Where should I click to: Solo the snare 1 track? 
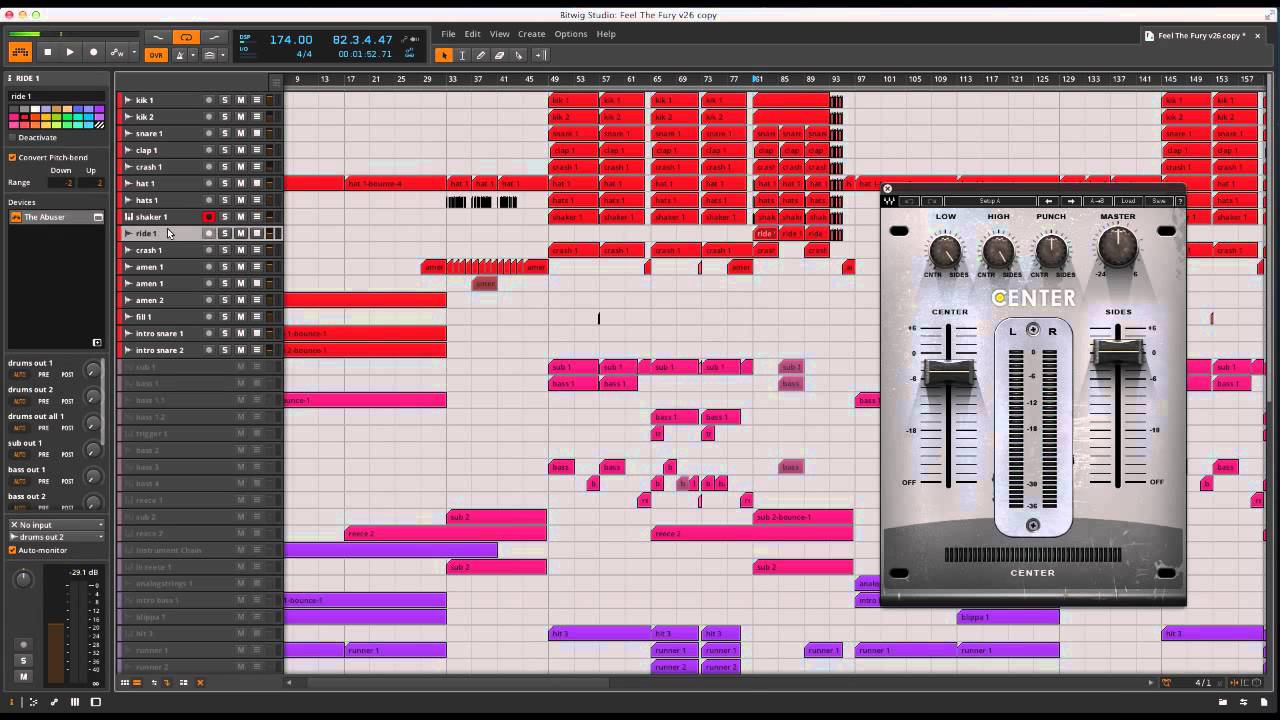225,133
